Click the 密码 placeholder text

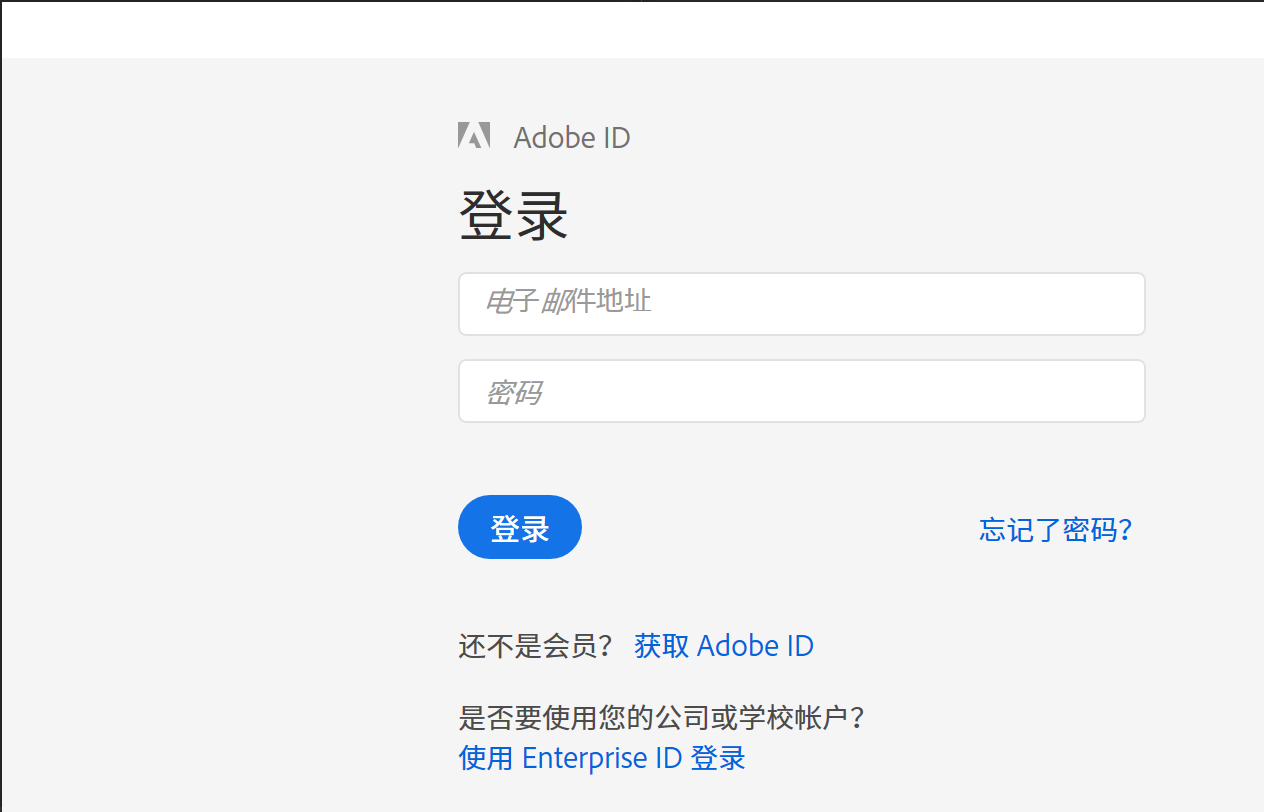514,392
